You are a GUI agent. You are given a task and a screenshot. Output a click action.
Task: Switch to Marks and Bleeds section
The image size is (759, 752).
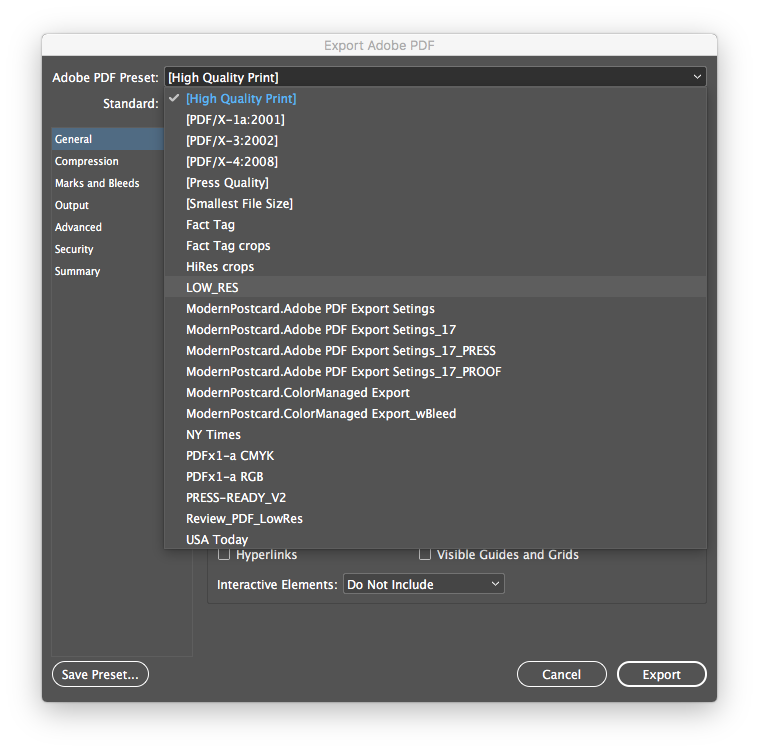click(97, 184)
